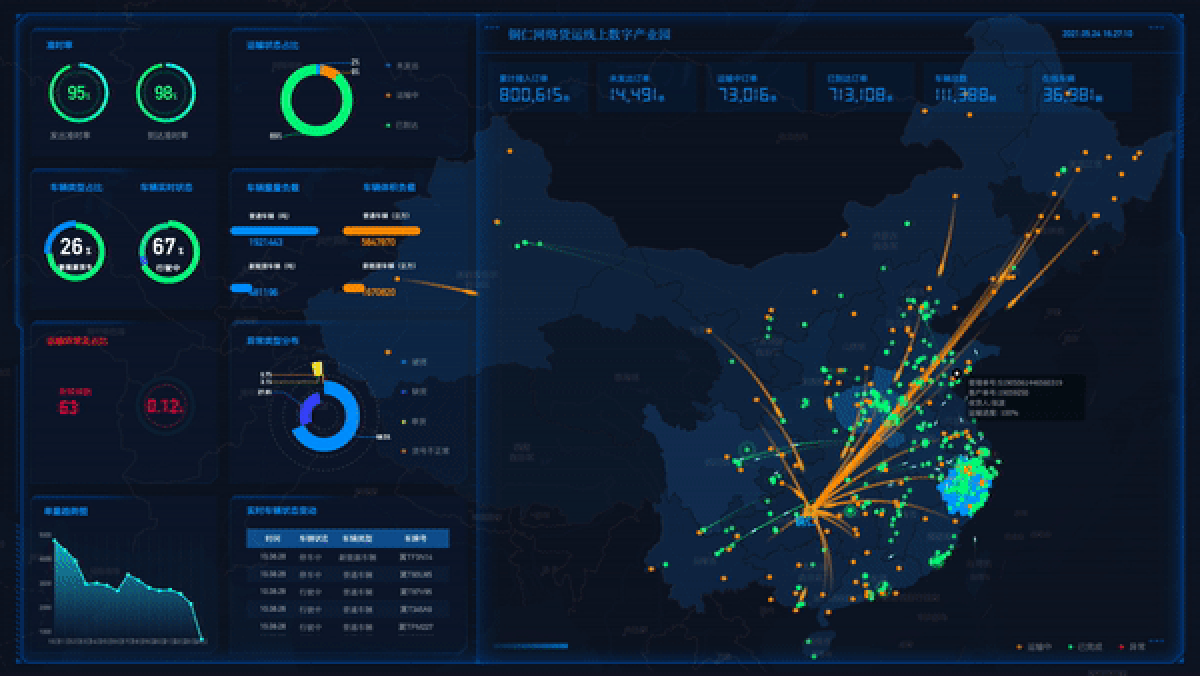Sort table by the 时间 column header
The height and width of the screenshot is (676, 1200).
click(267, 538)
